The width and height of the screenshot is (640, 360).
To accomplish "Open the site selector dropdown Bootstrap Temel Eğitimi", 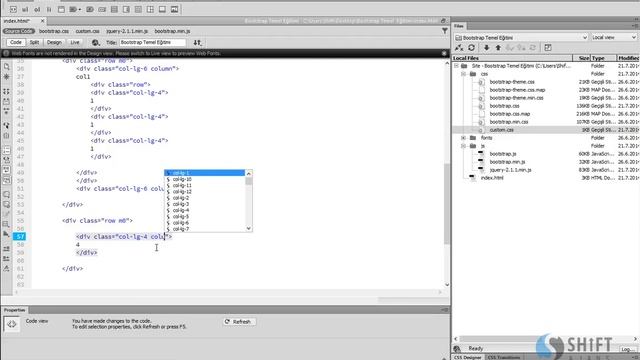I will click(521, 38).
